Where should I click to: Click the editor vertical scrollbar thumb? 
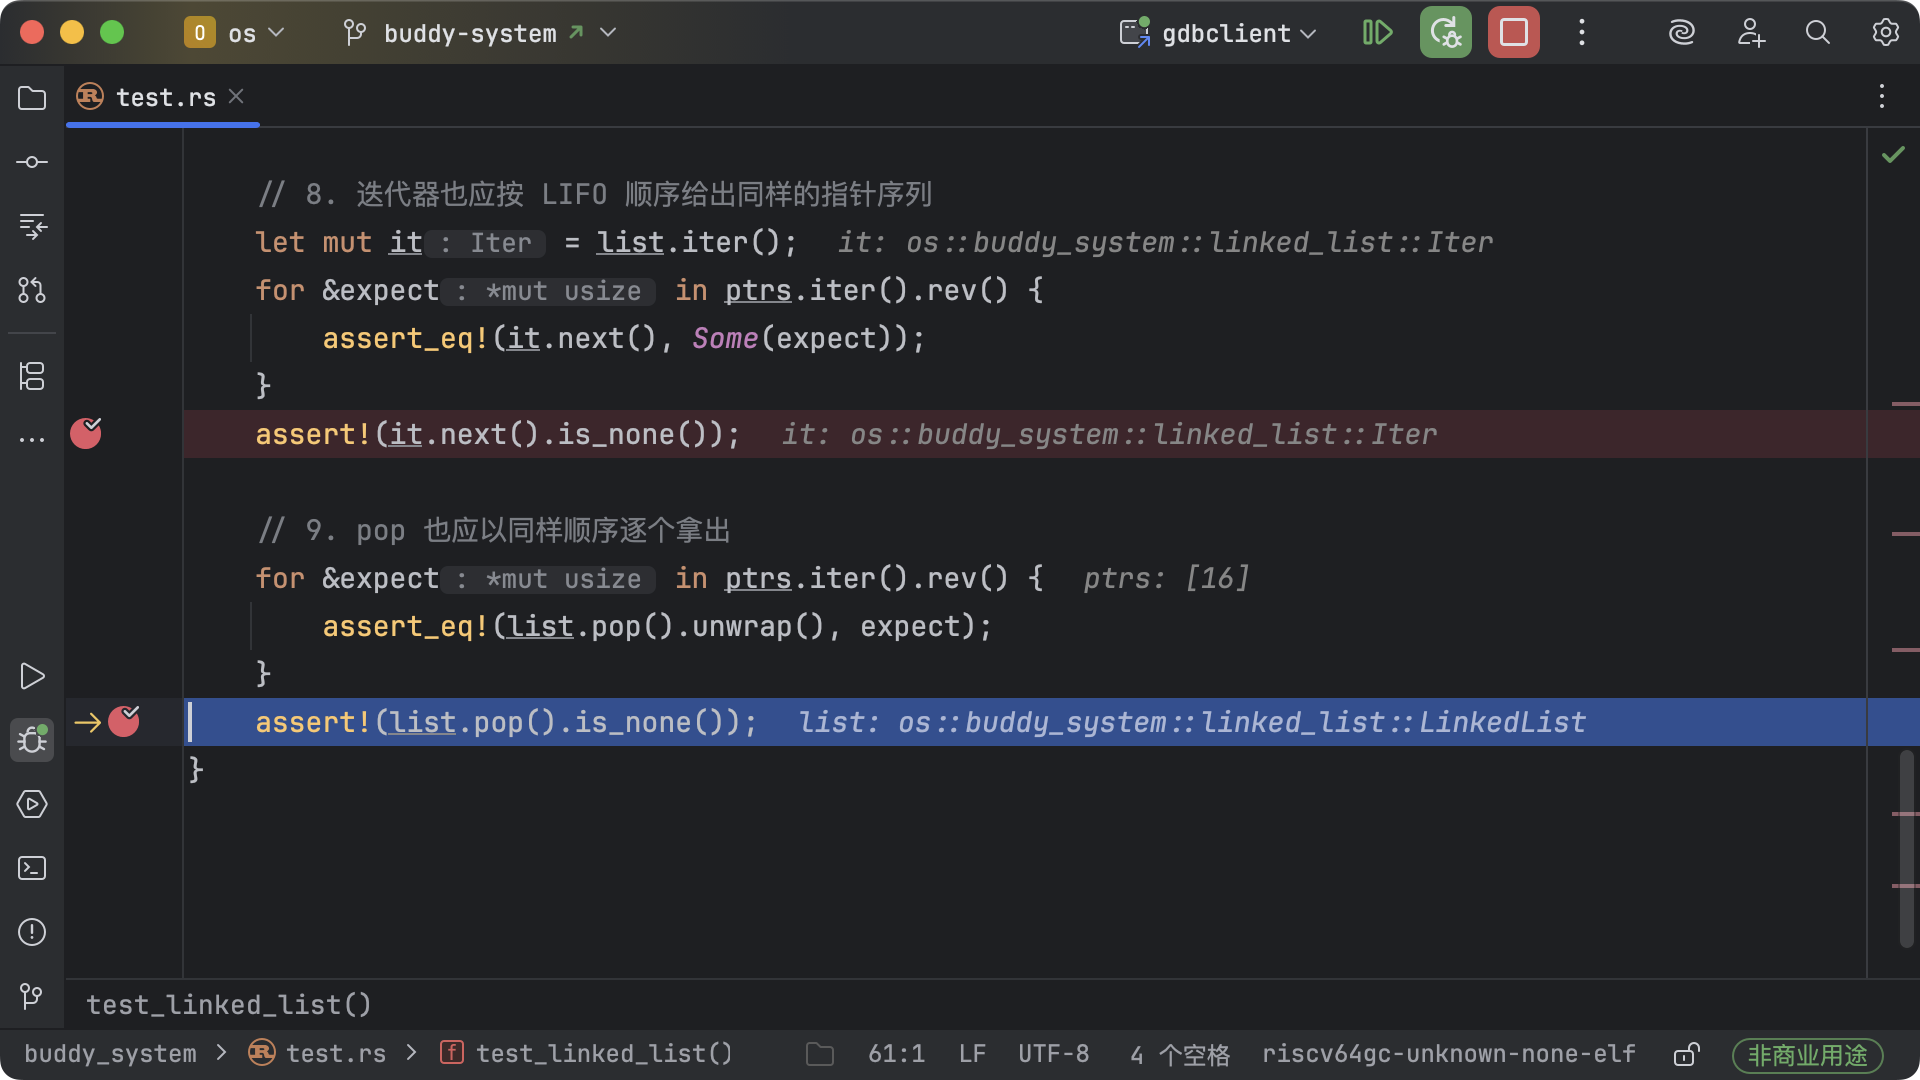point(1906,848)
